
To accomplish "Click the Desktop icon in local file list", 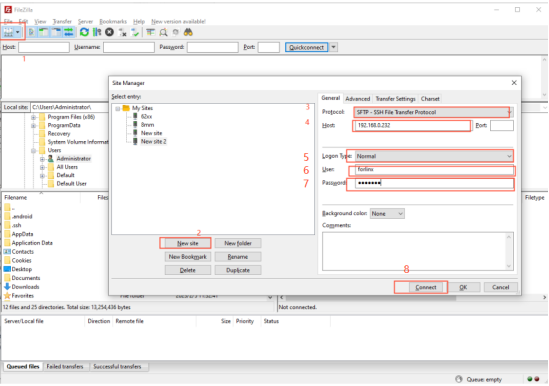I will pyautogui.click(x=7, y=269).
